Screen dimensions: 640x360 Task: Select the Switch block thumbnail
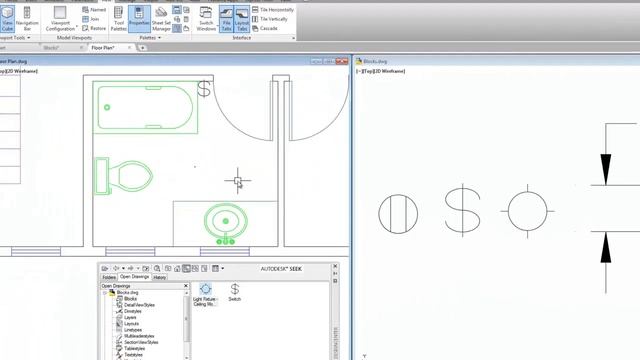click(x=235, y=292)
